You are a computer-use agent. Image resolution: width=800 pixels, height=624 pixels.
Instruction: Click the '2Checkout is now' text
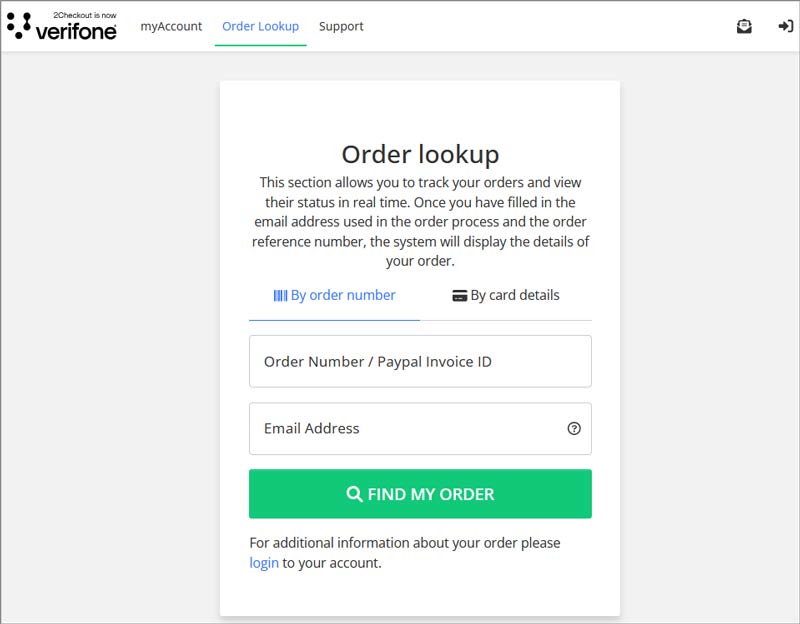coord(85,15)
